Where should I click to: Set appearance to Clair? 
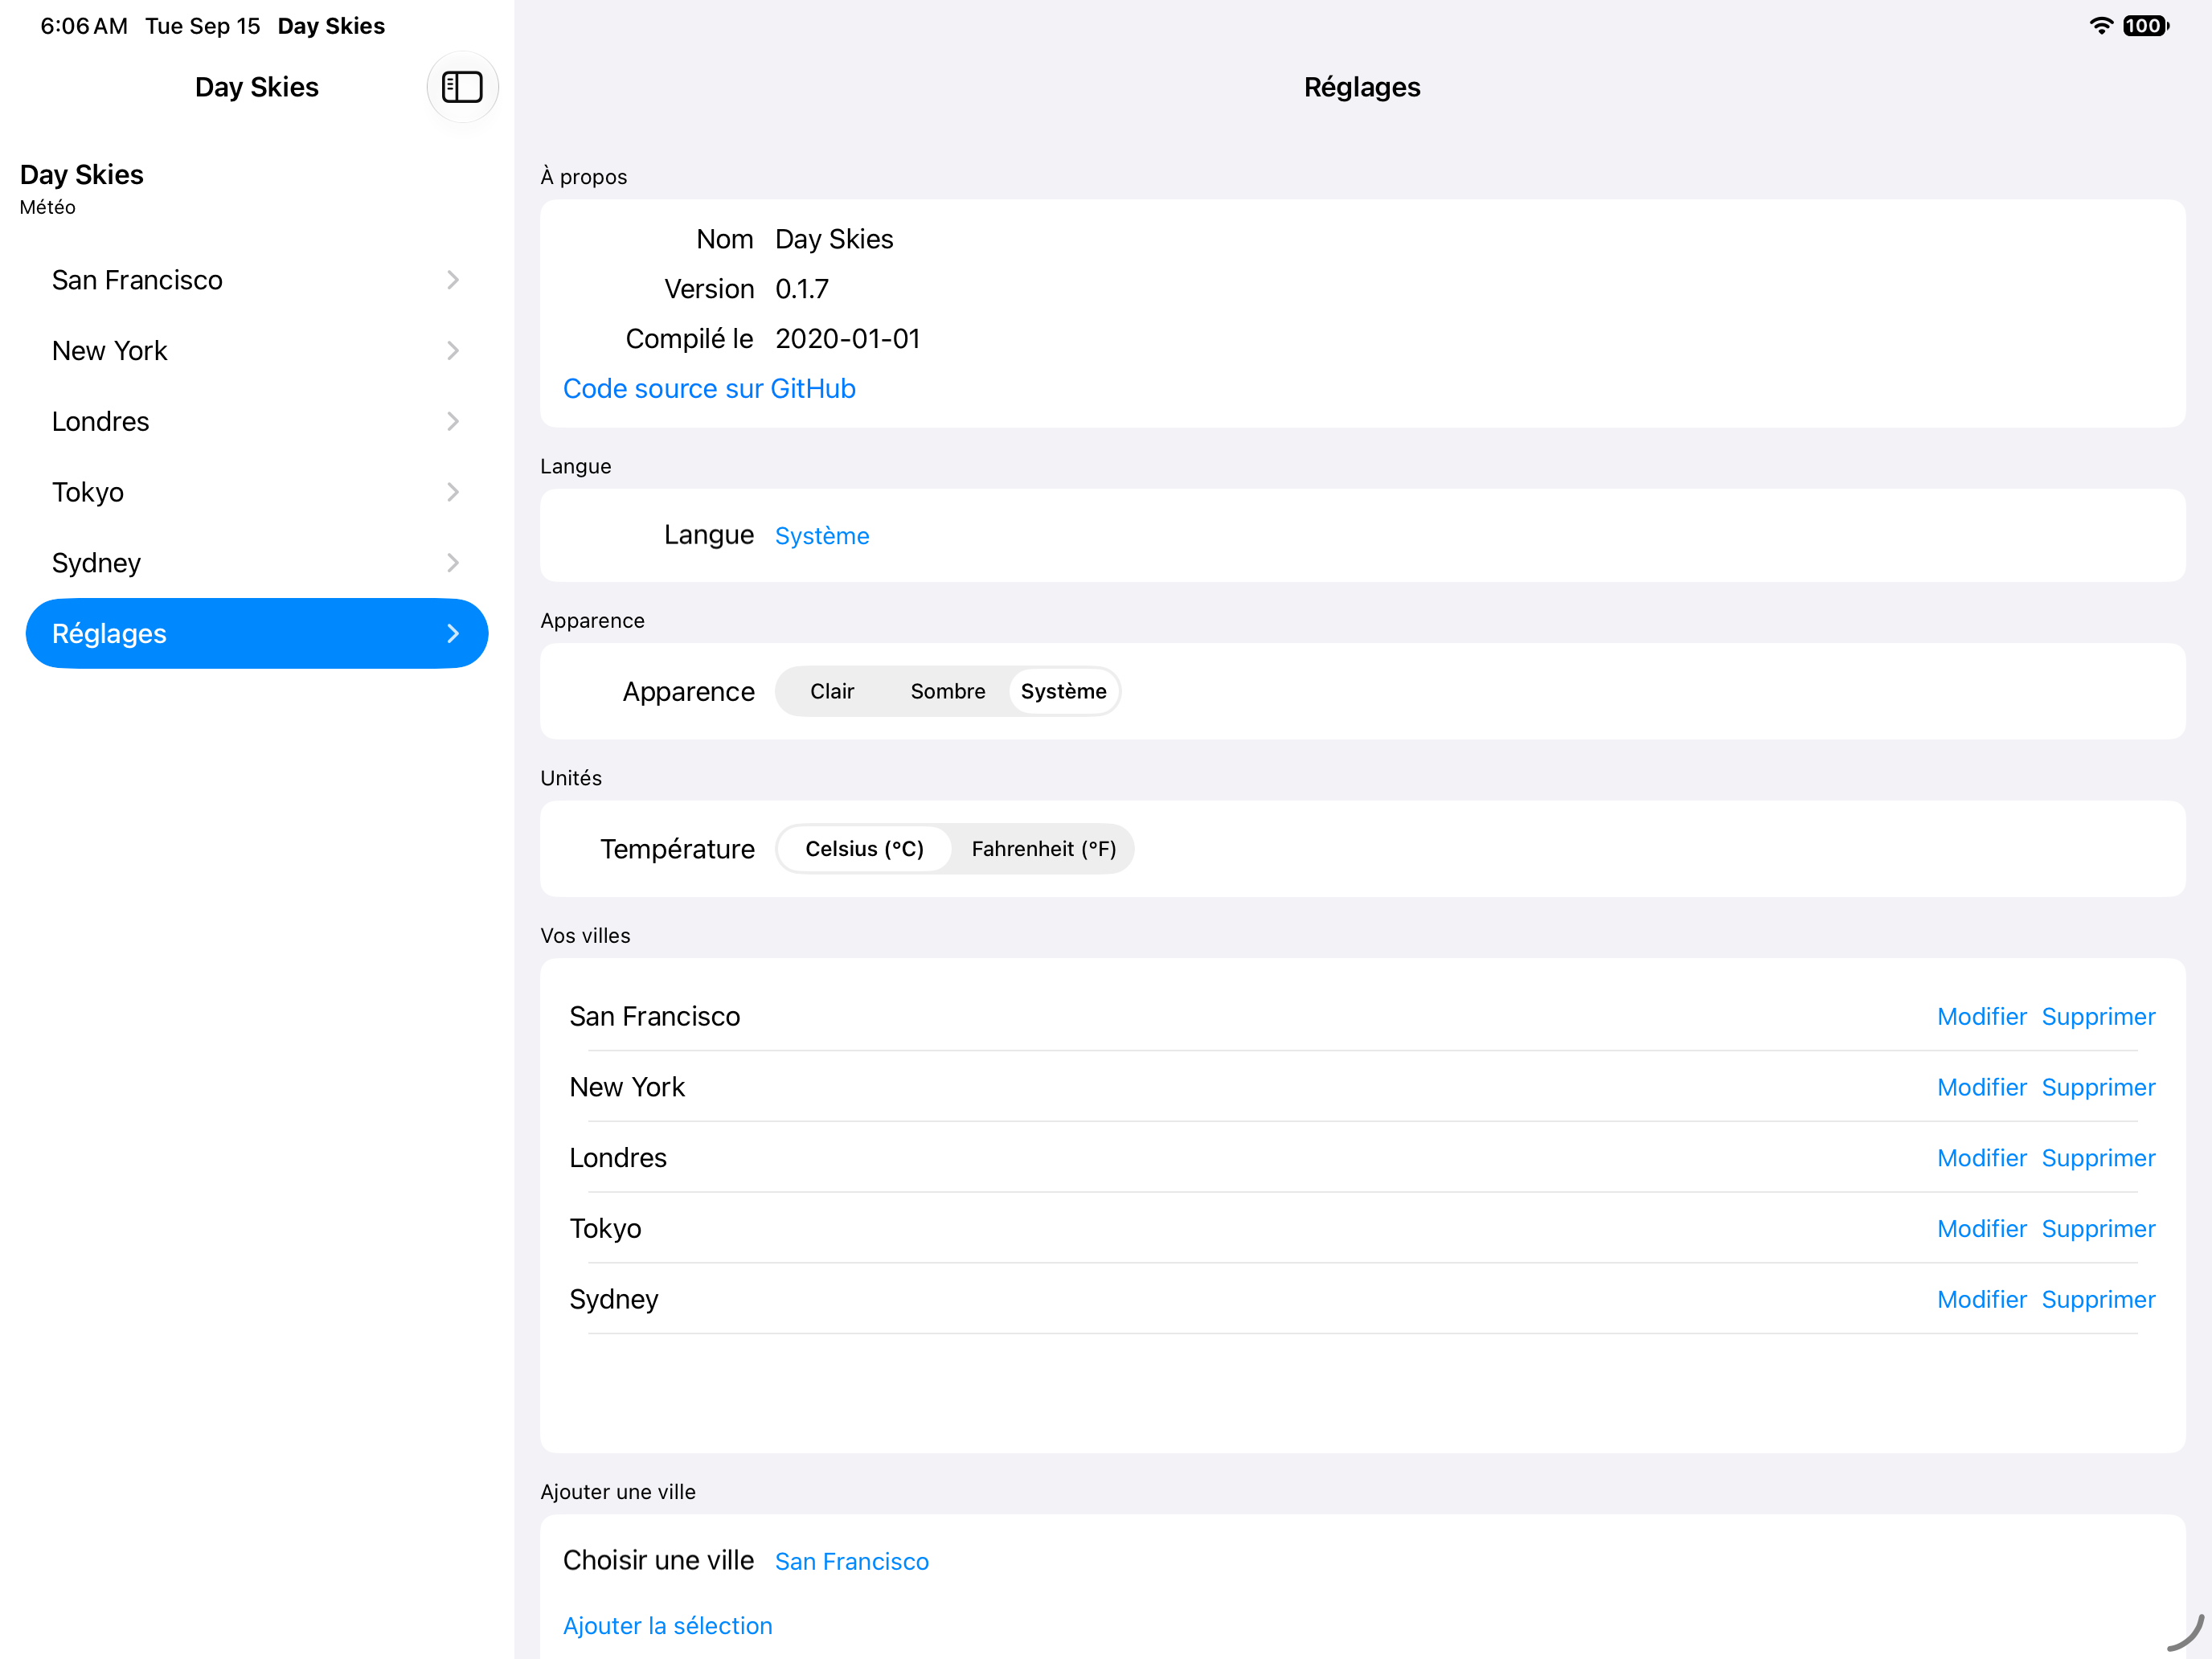tap(832, 691)
